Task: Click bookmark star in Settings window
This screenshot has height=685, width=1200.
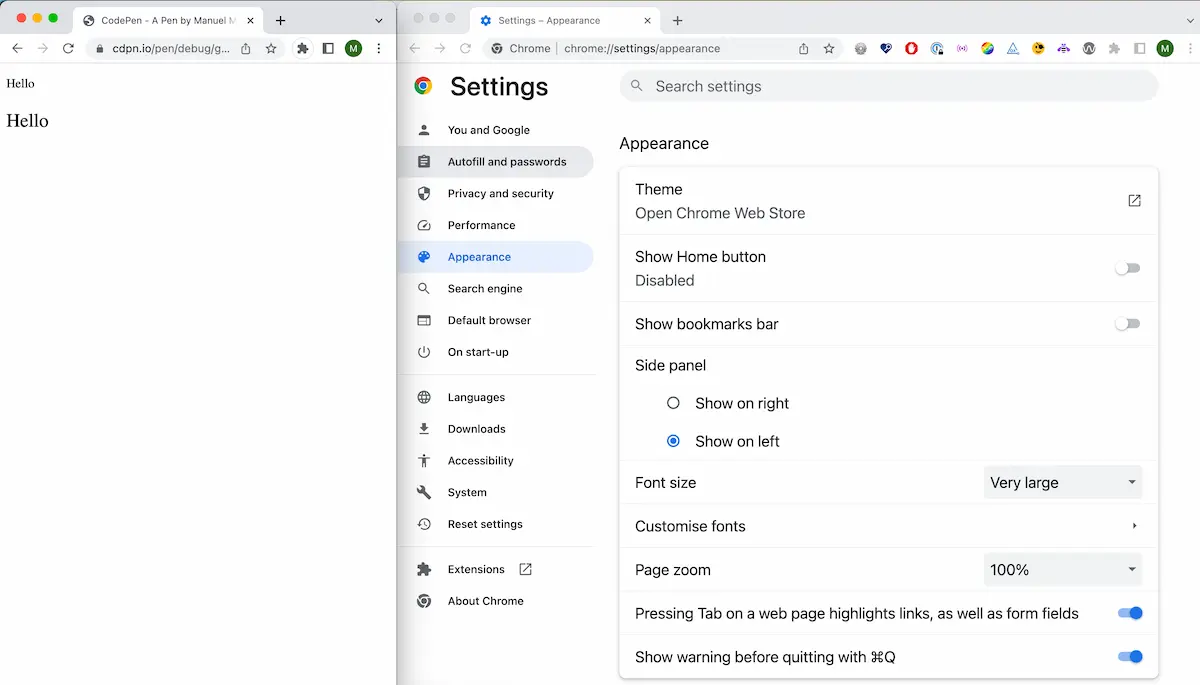Action: point(829,48)
